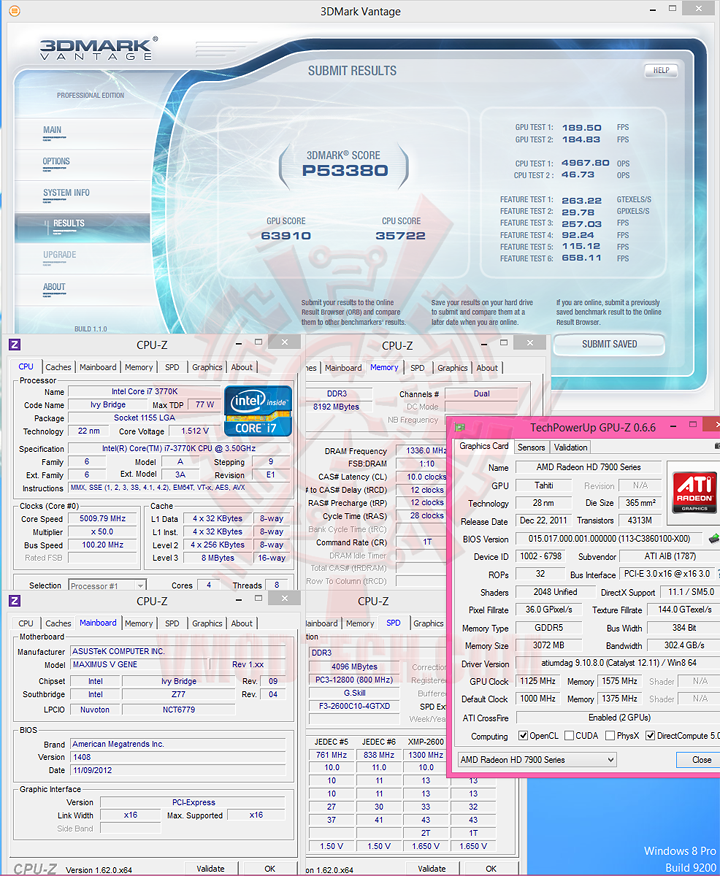Image resolution: width=720 pixels, height=876 pixels.
Task: Click the ATI CrossFire Enabled (2 GPUs) field
Action: point(618,717)
